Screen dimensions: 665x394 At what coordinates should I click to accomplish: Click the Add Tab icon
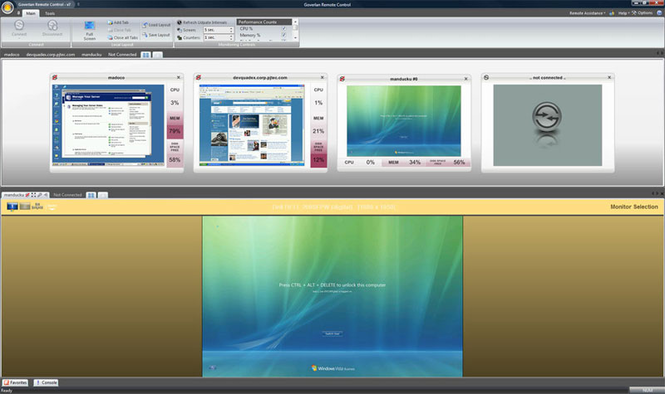pyautogui.click(x=110, y=22)
